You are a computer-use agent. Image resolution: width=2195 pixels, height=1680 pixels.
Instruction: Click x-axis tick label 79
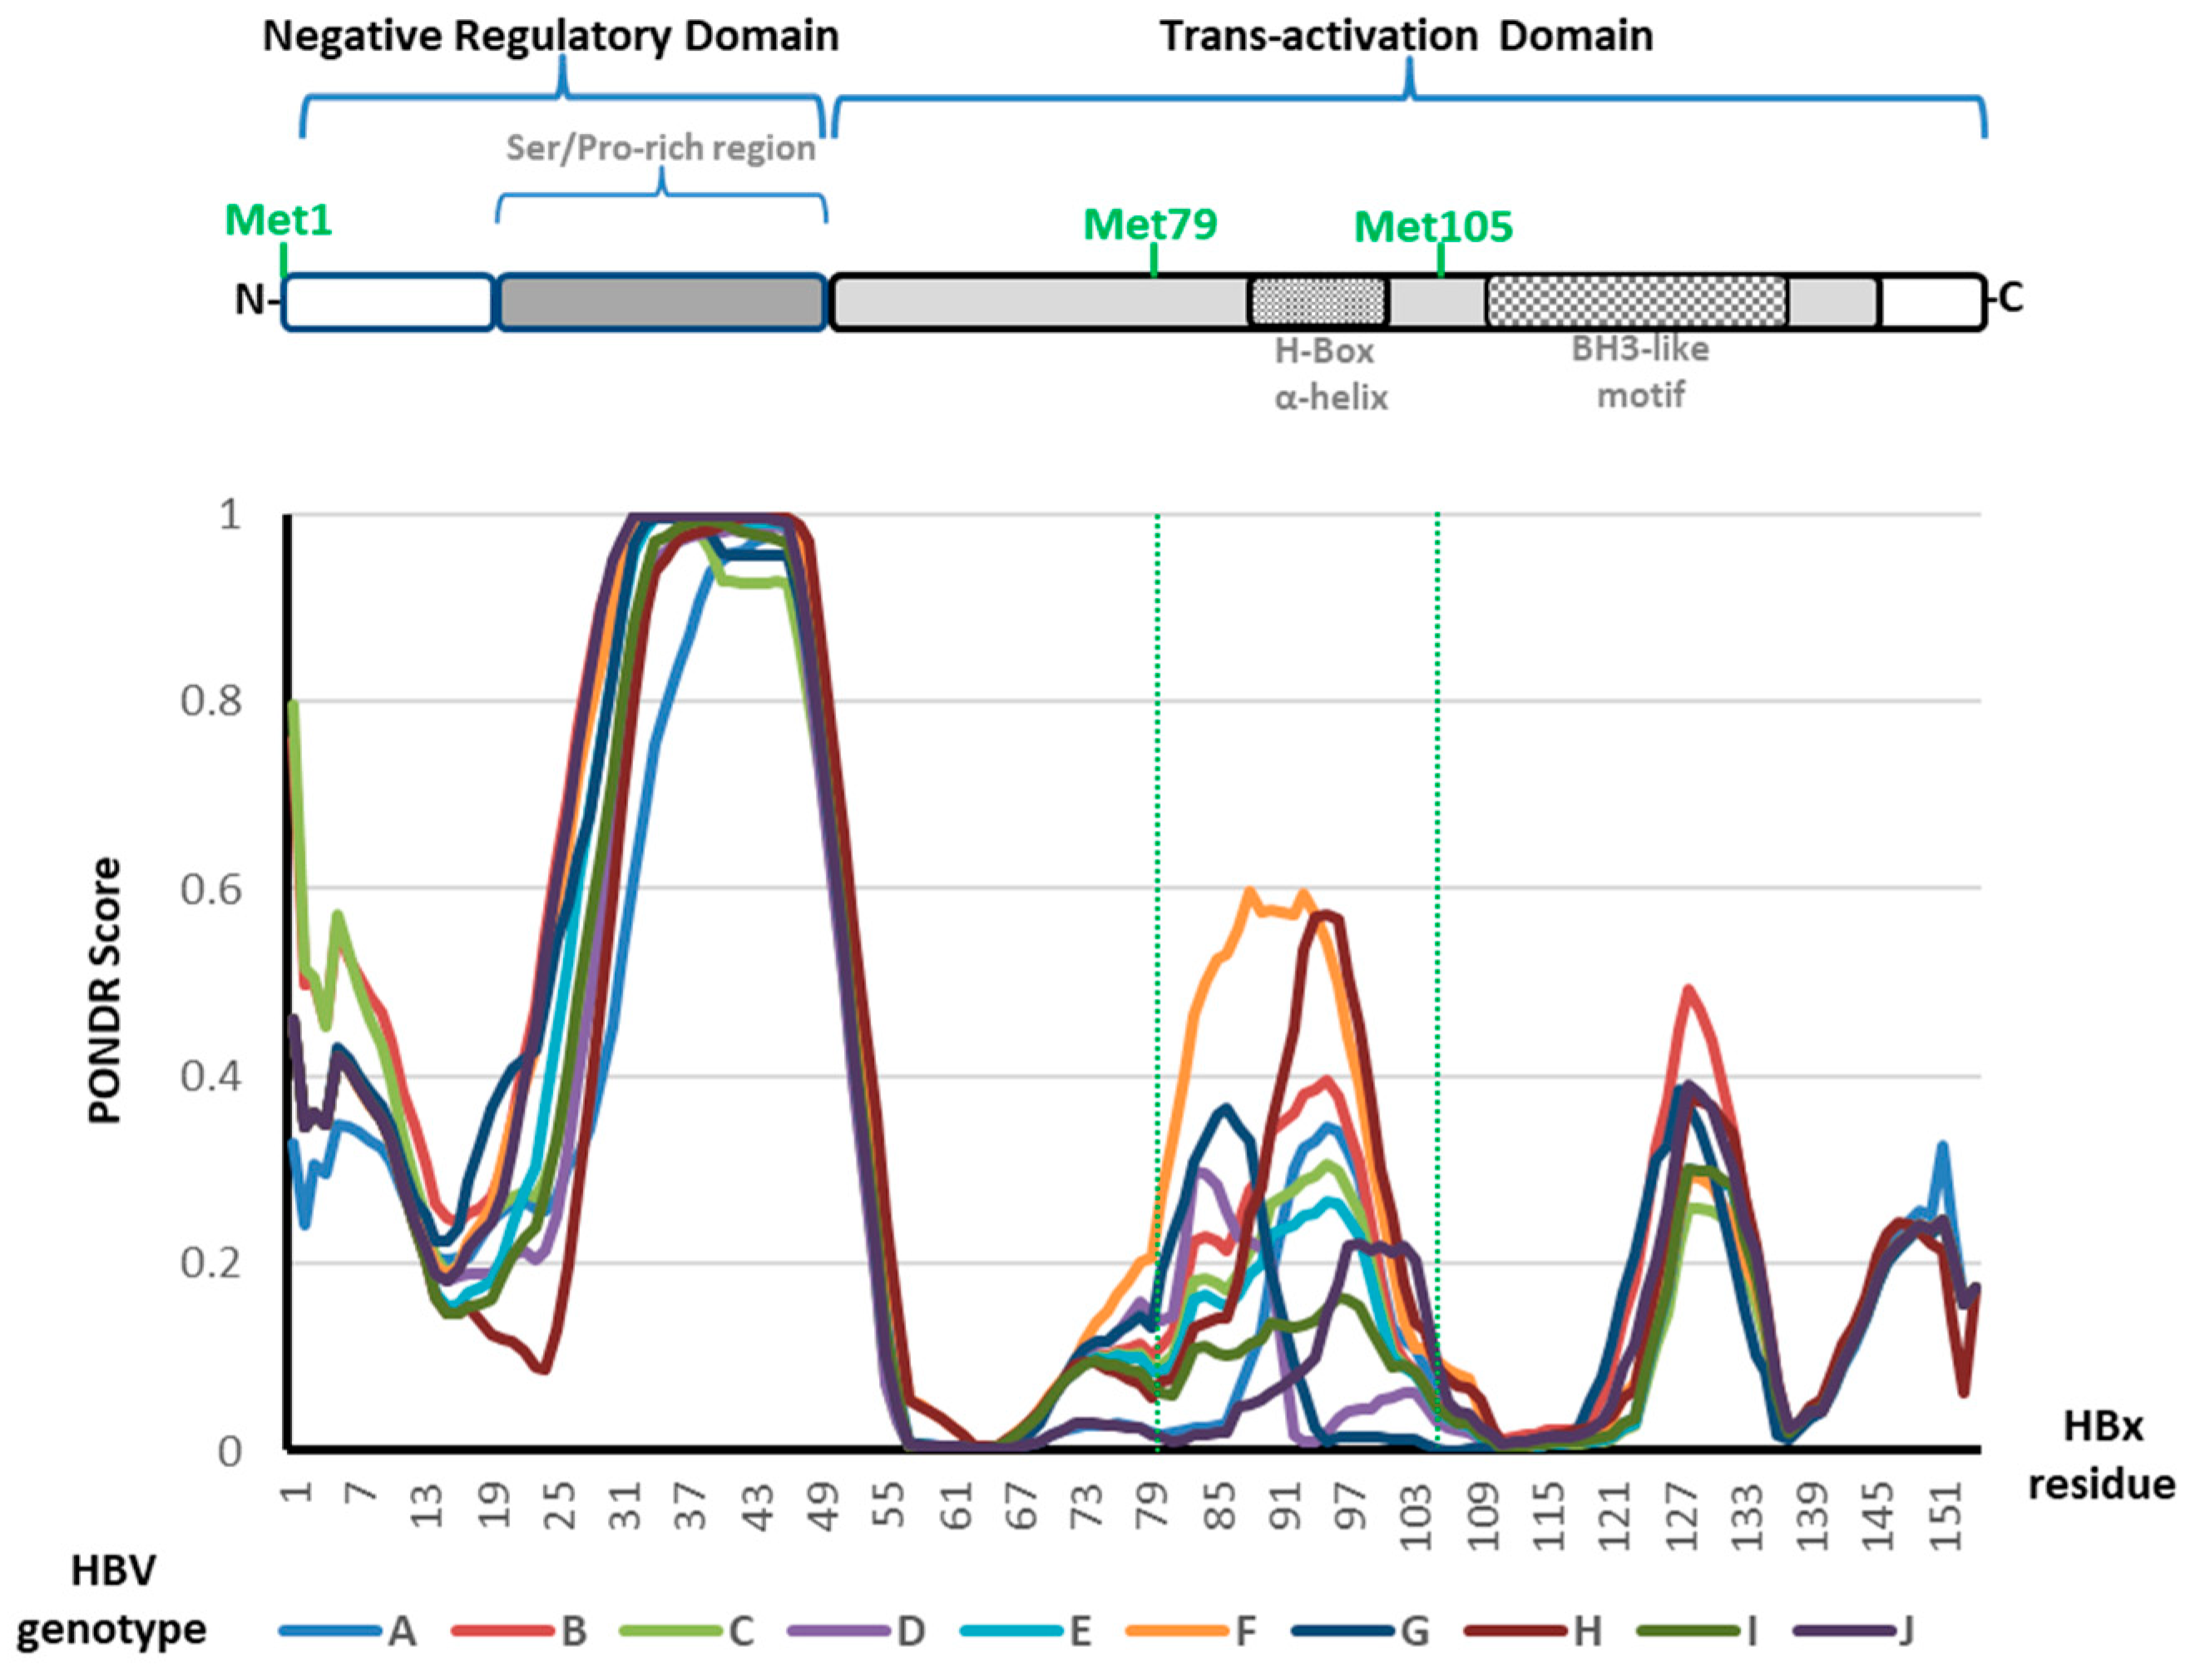click(x=1154, y=1508)
